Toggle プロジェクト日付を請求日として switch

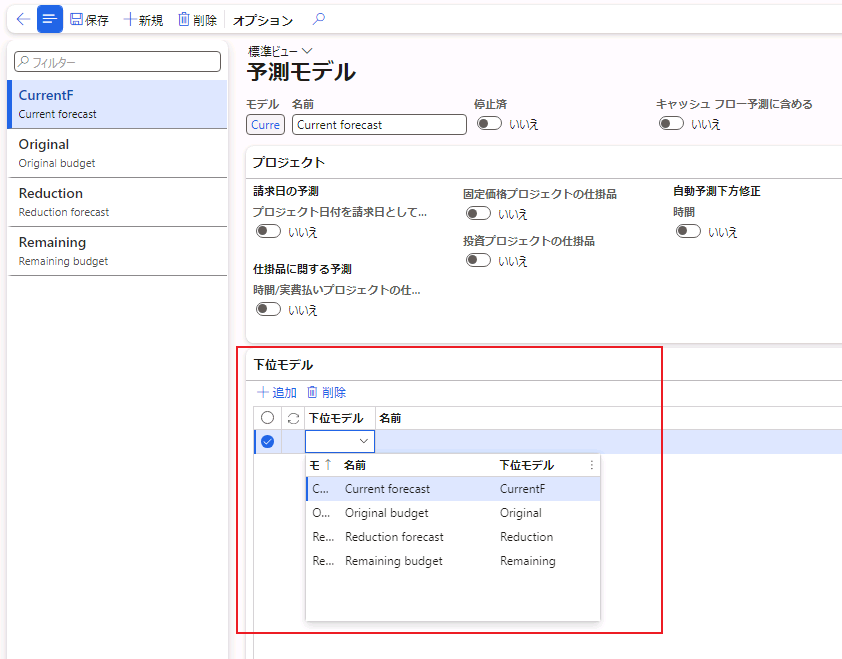268,231
